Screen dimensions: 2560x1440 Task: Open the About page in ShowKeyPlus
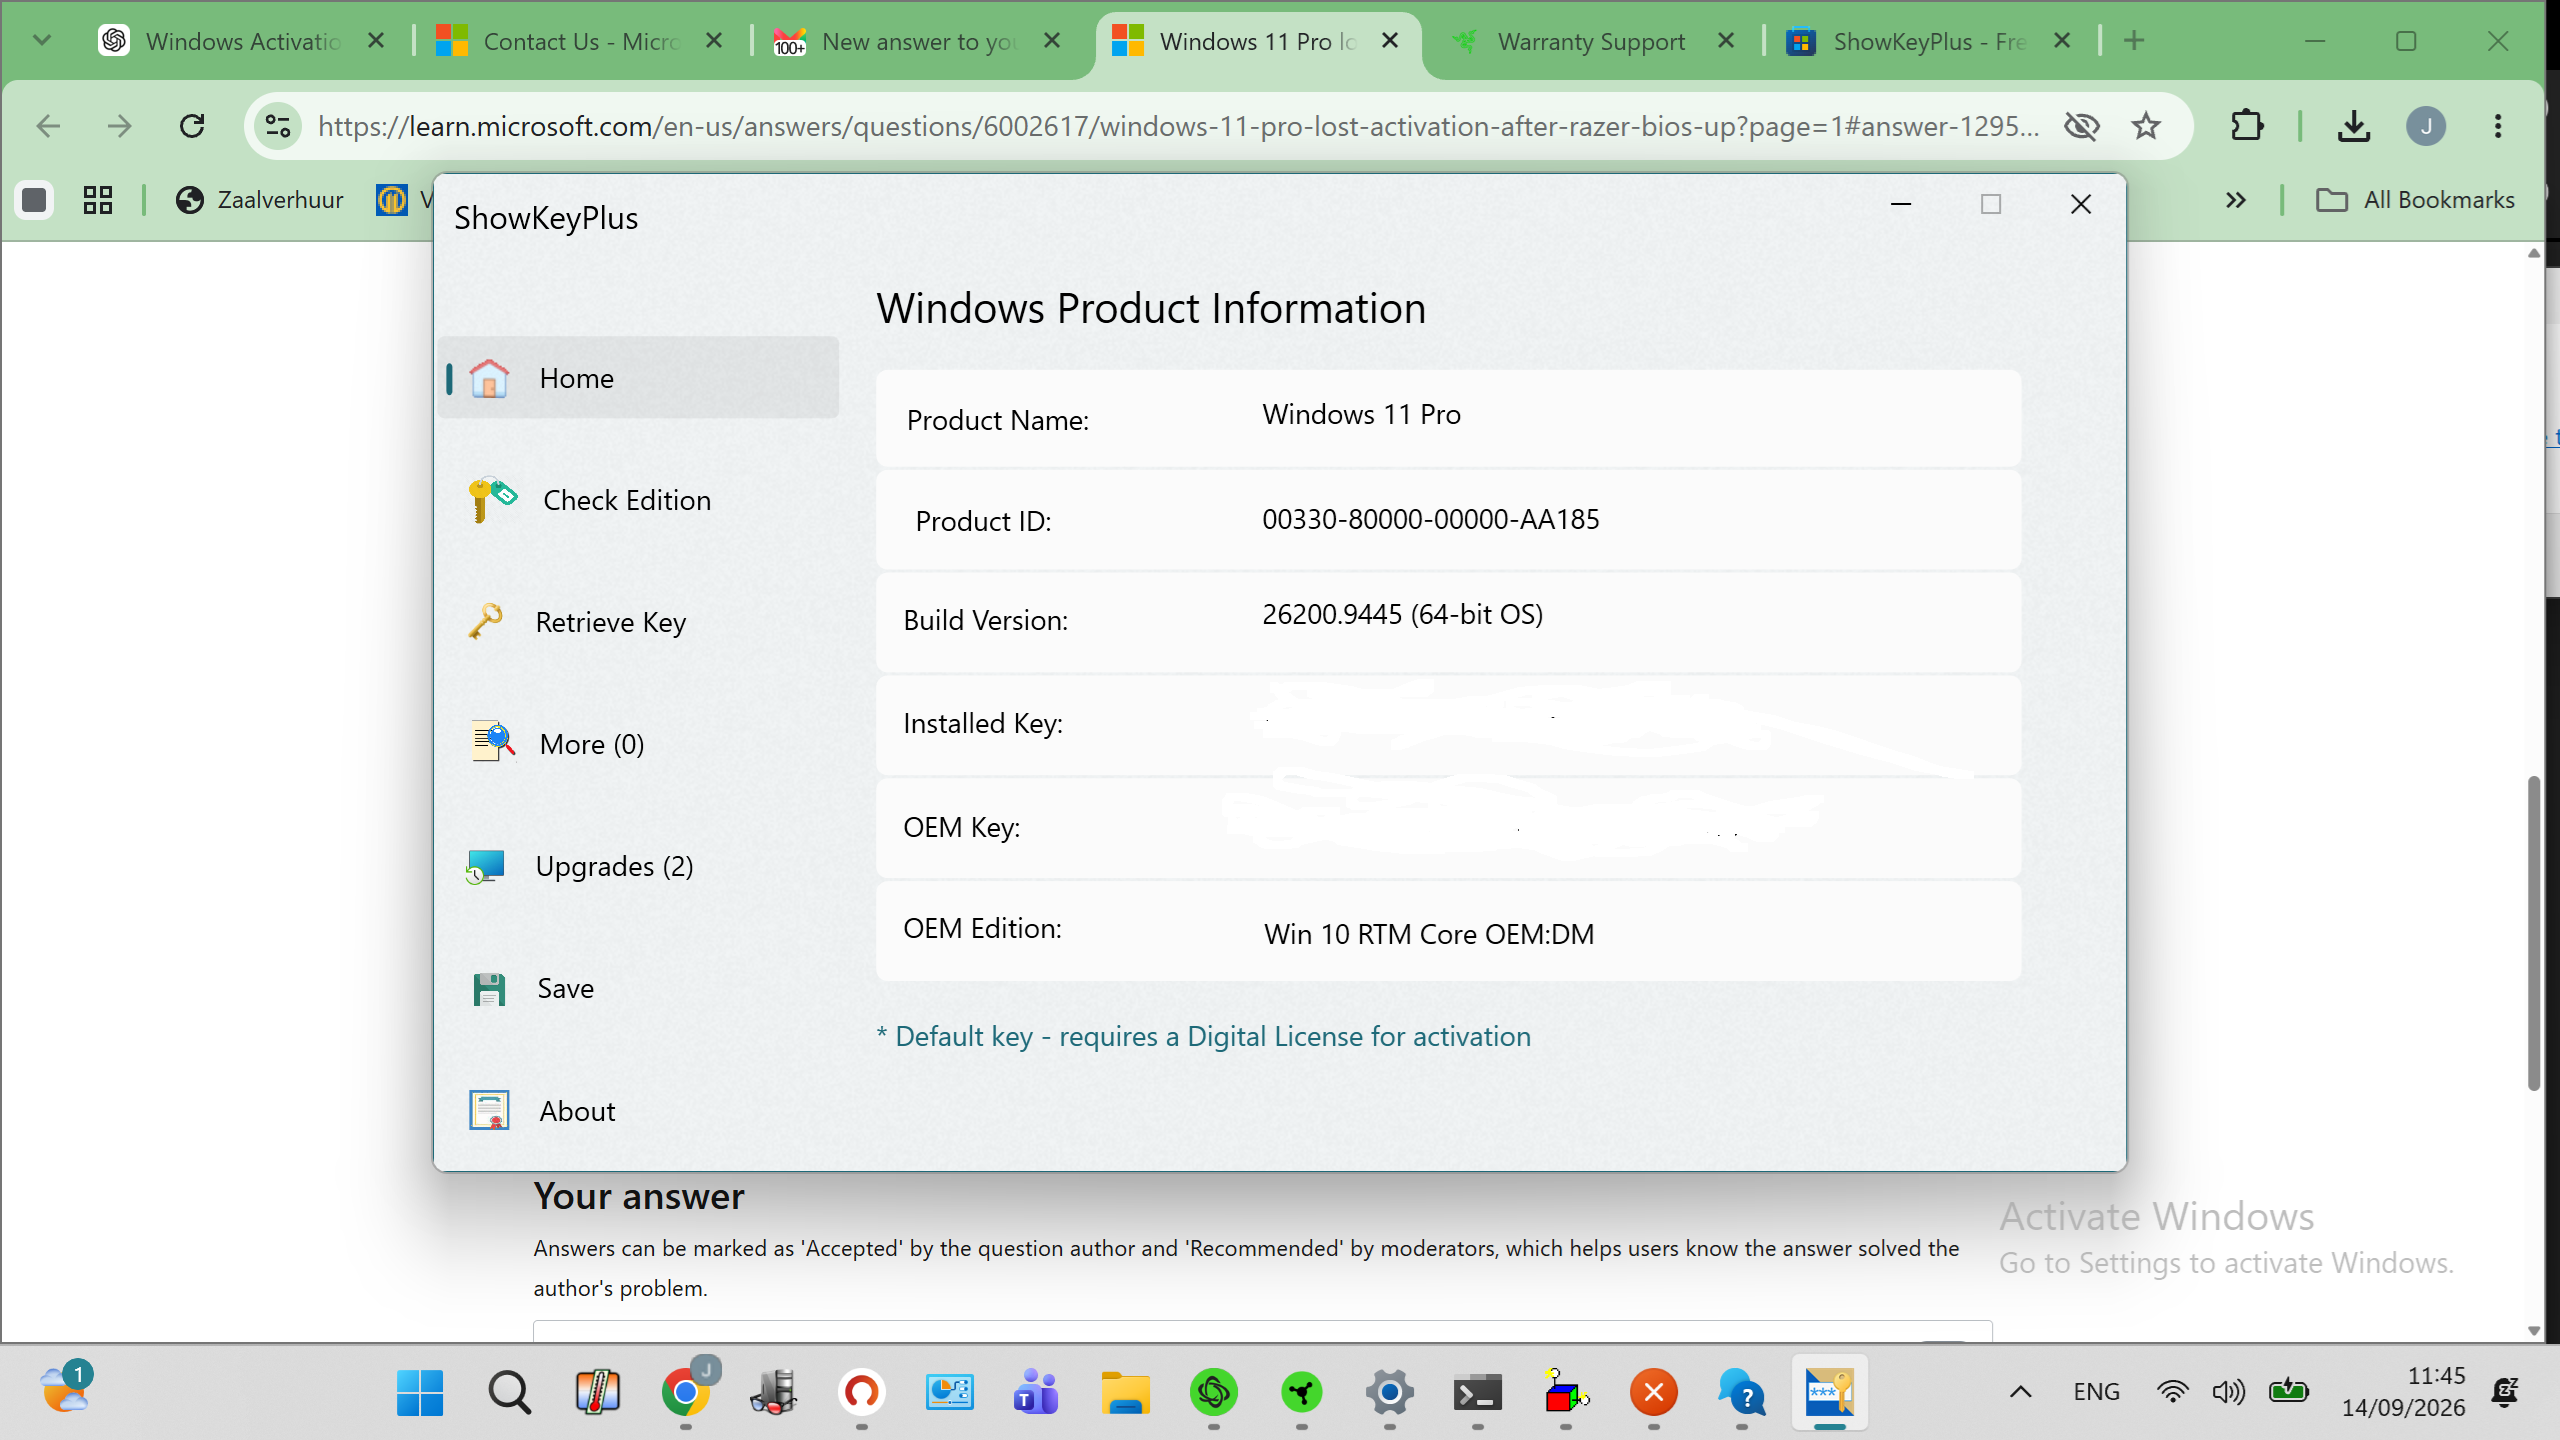pyautogui.click(x=638, y=1111)
